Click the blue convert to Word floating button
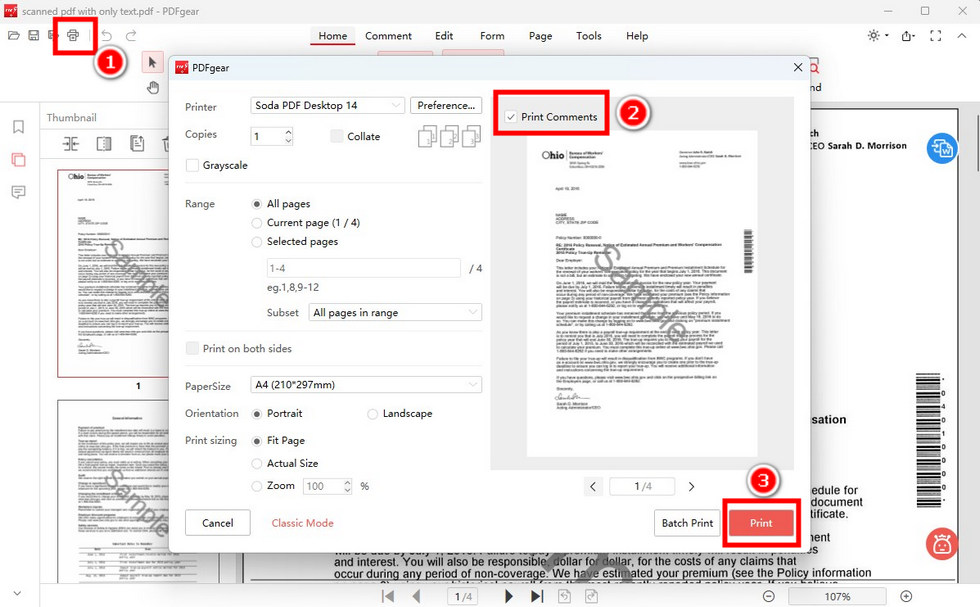 (941, 149)
